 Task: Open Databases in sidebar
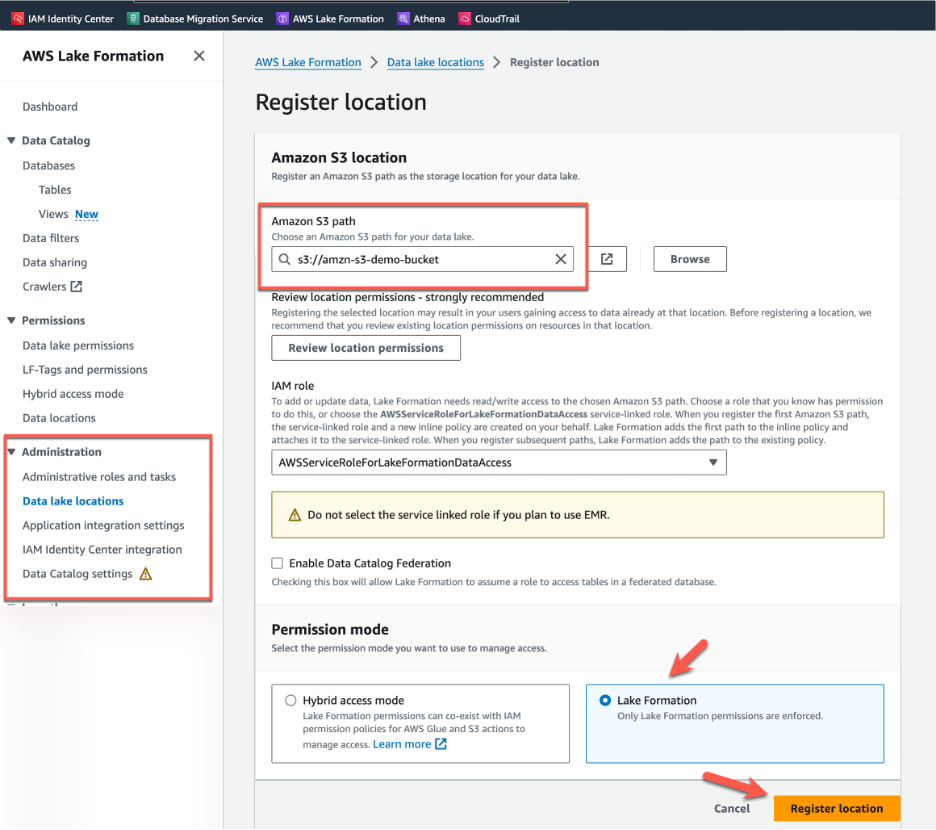tap(49, 165)
